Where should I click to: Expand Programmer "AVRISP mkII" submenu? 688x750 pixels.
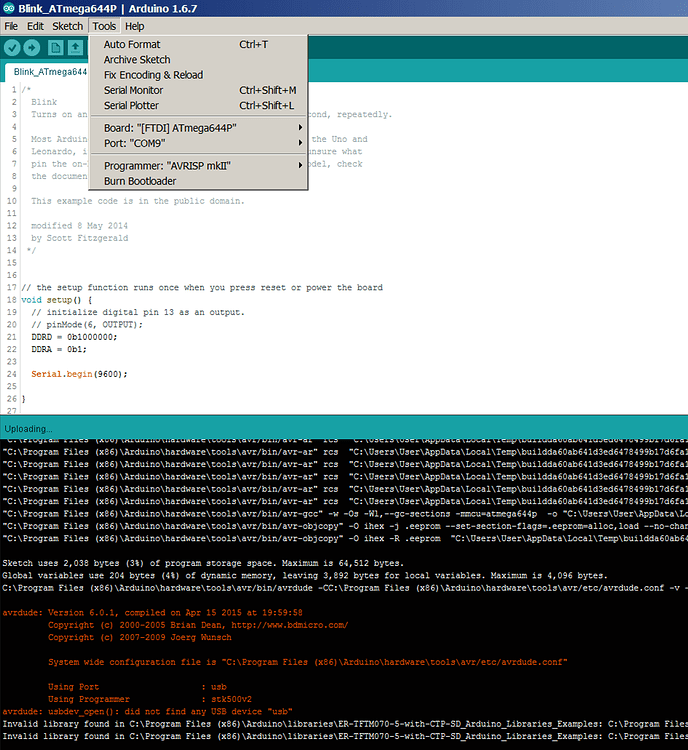198,166
